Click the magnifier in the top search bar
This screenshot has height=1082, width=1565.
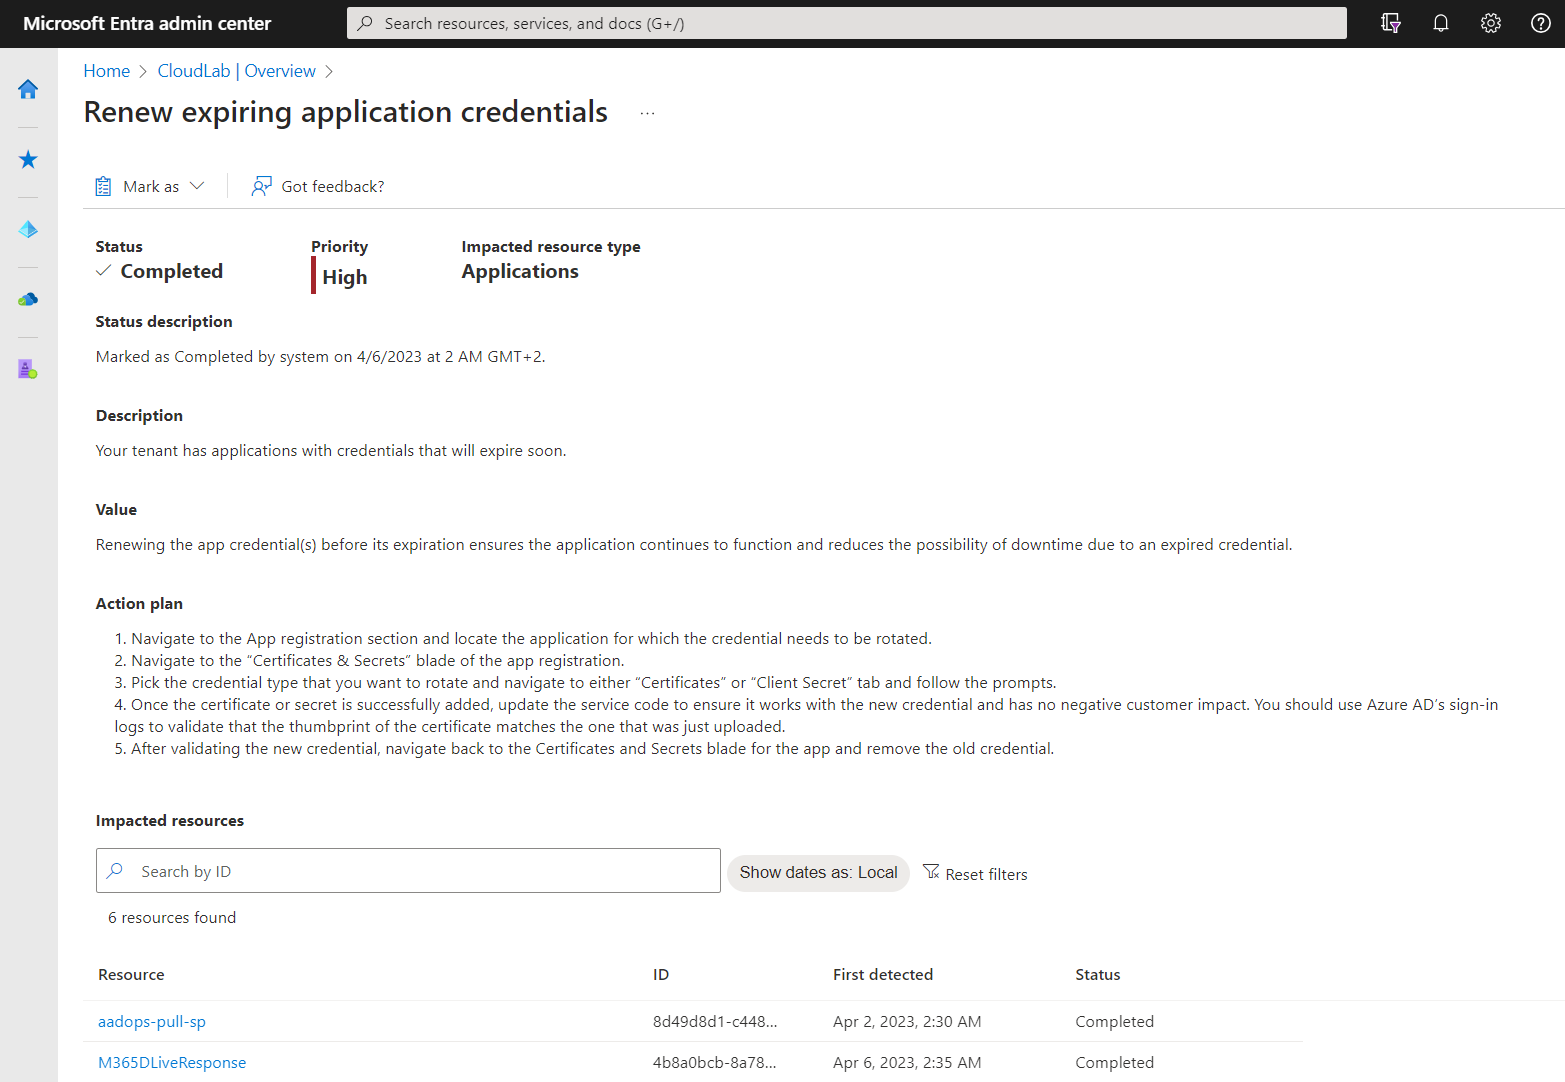[x=365, y=23]
